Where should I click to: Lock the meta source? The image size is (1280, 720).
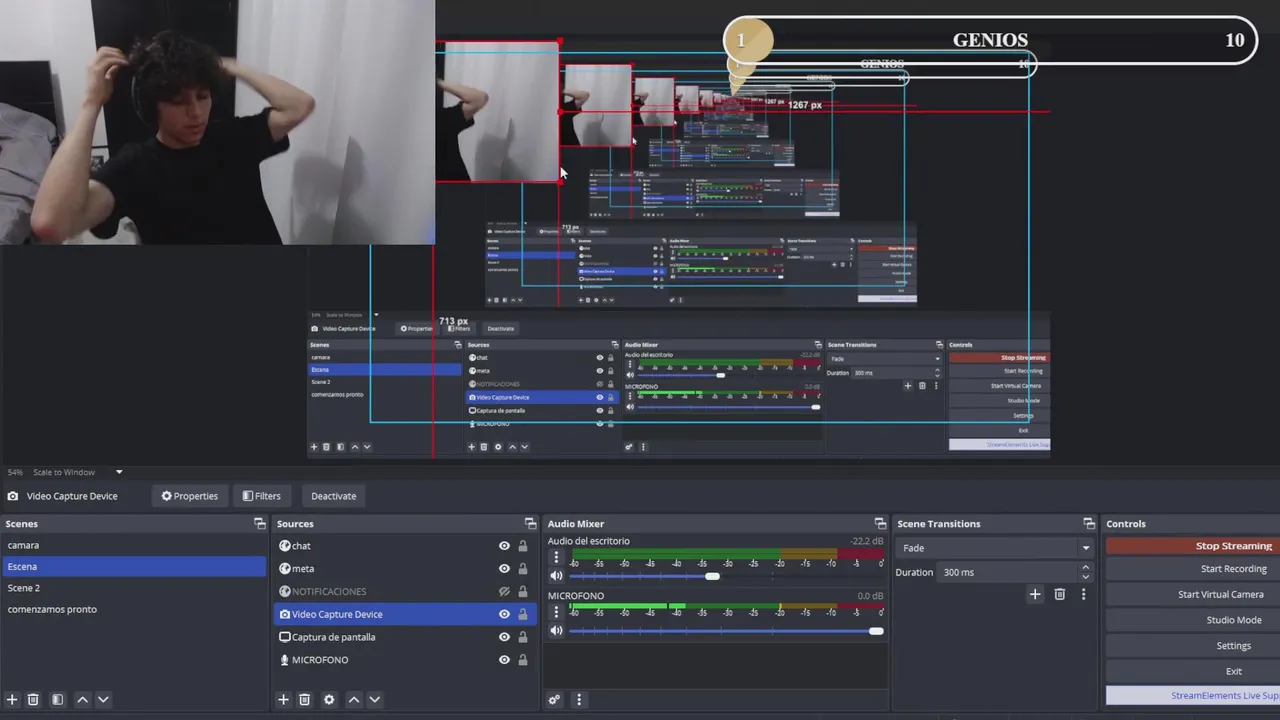click(x=522, y=569)
